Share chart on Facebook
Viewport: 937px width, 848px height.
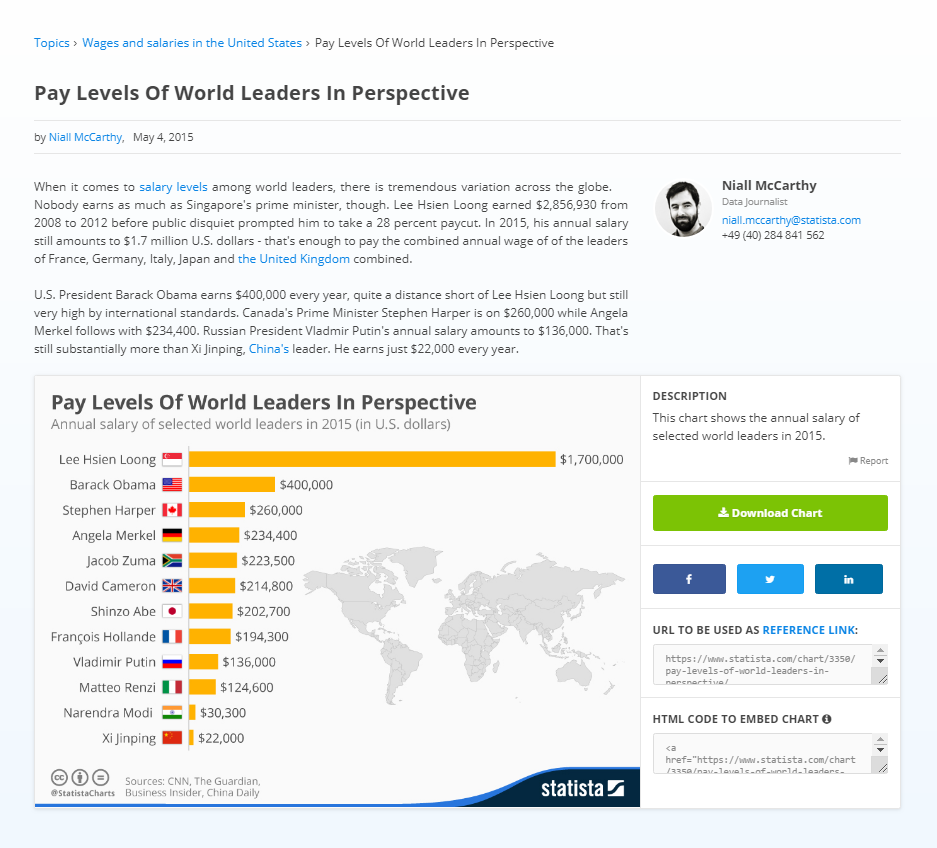pos(689,579)
